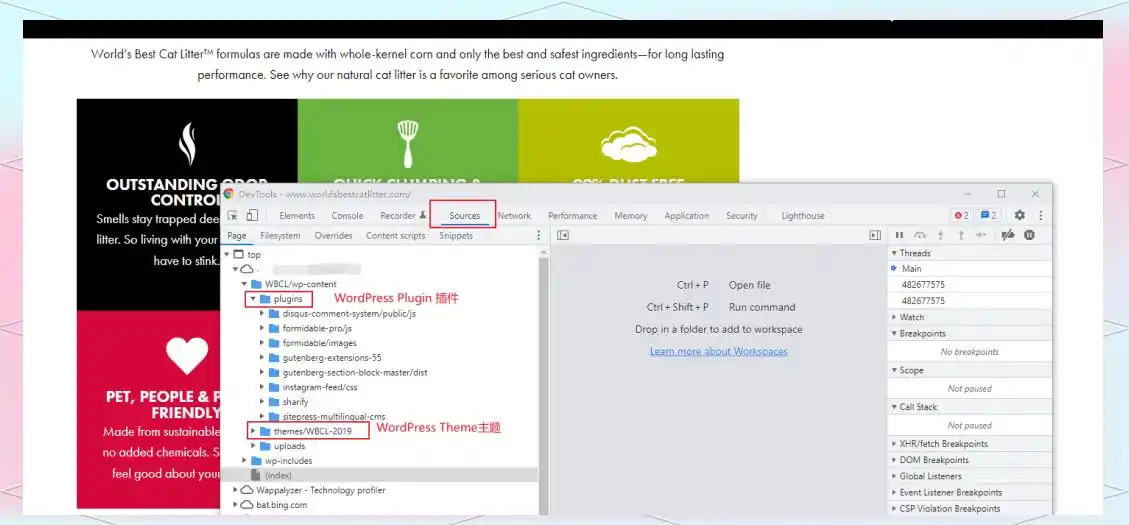The height and width of the screenshot is (525, 1129).
Task: Expand the formidable-pro/js folder
Action: coord(262,328)
